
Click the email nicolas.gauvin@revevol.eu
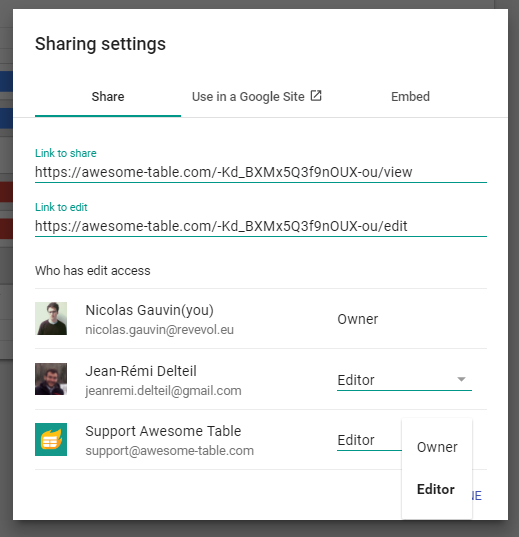point(160,330)
